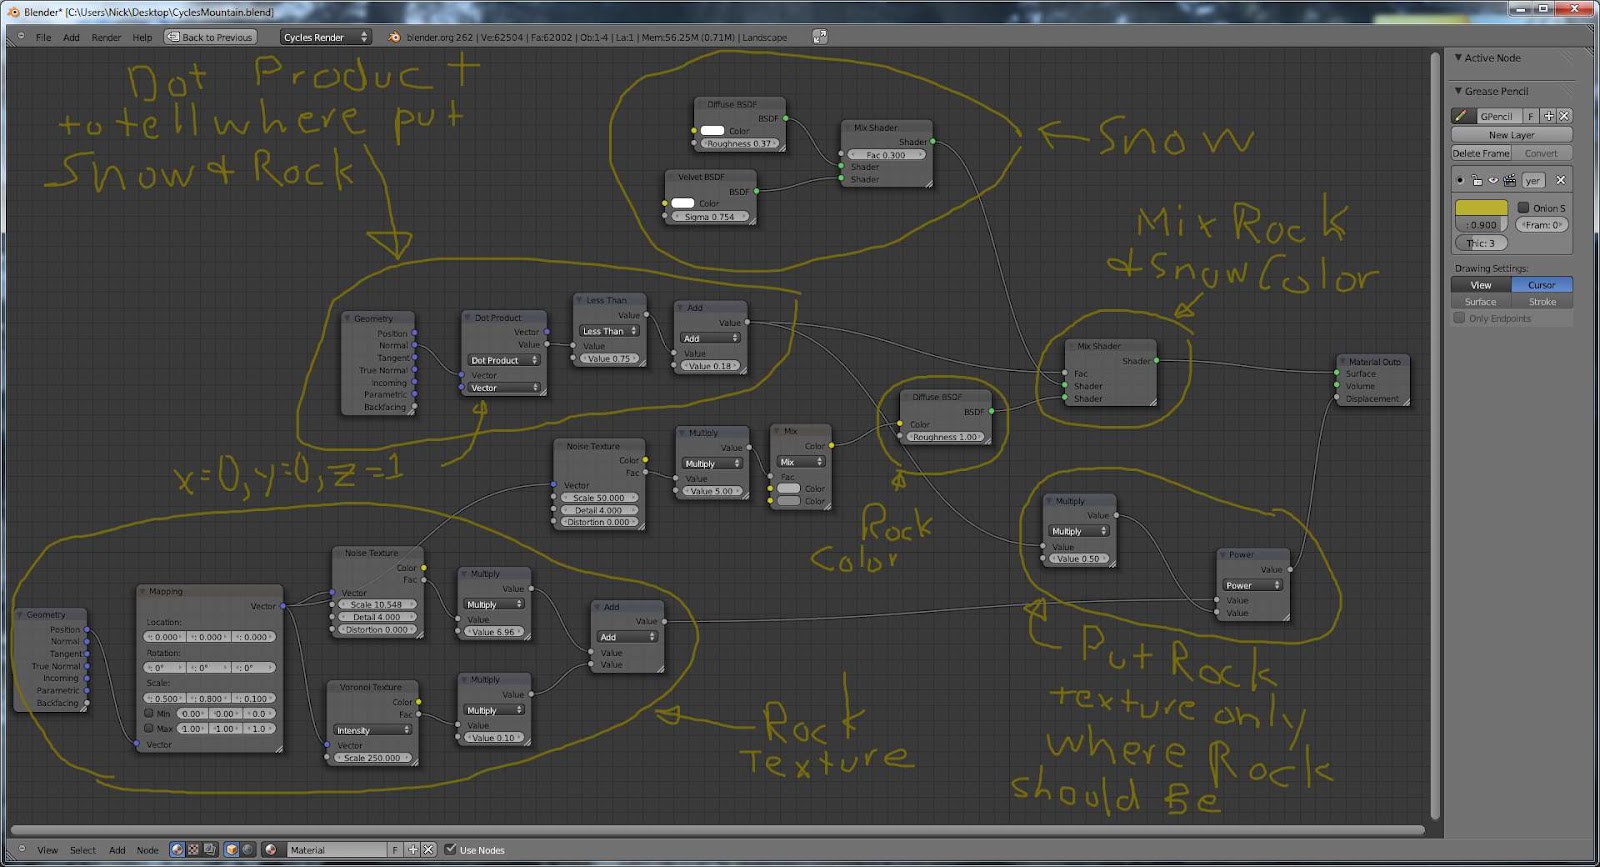This screenshot has height=867, width=1600.
Task: Open the material browse icon
Action: click(271, 850)
